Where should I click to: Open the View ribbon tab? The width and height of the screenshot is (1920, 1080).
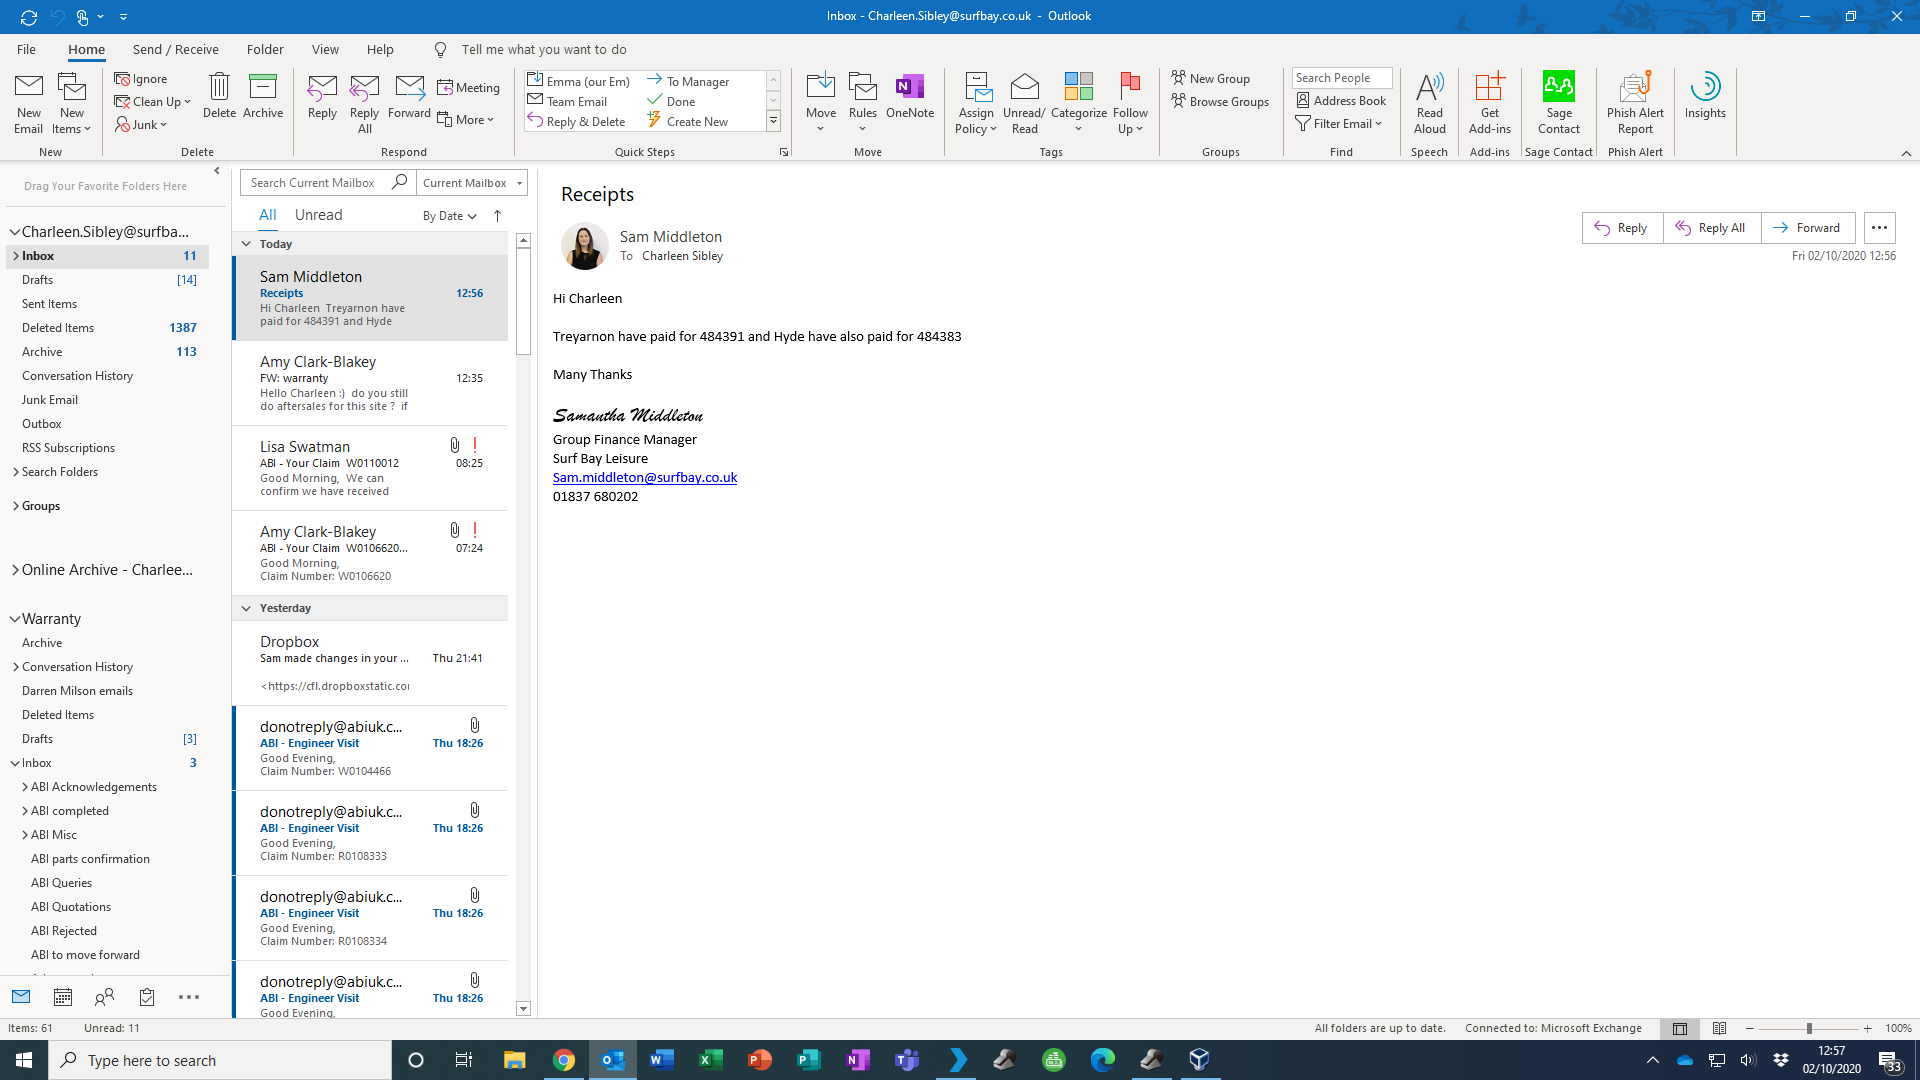pyautogui.click(x=325, y=49)
